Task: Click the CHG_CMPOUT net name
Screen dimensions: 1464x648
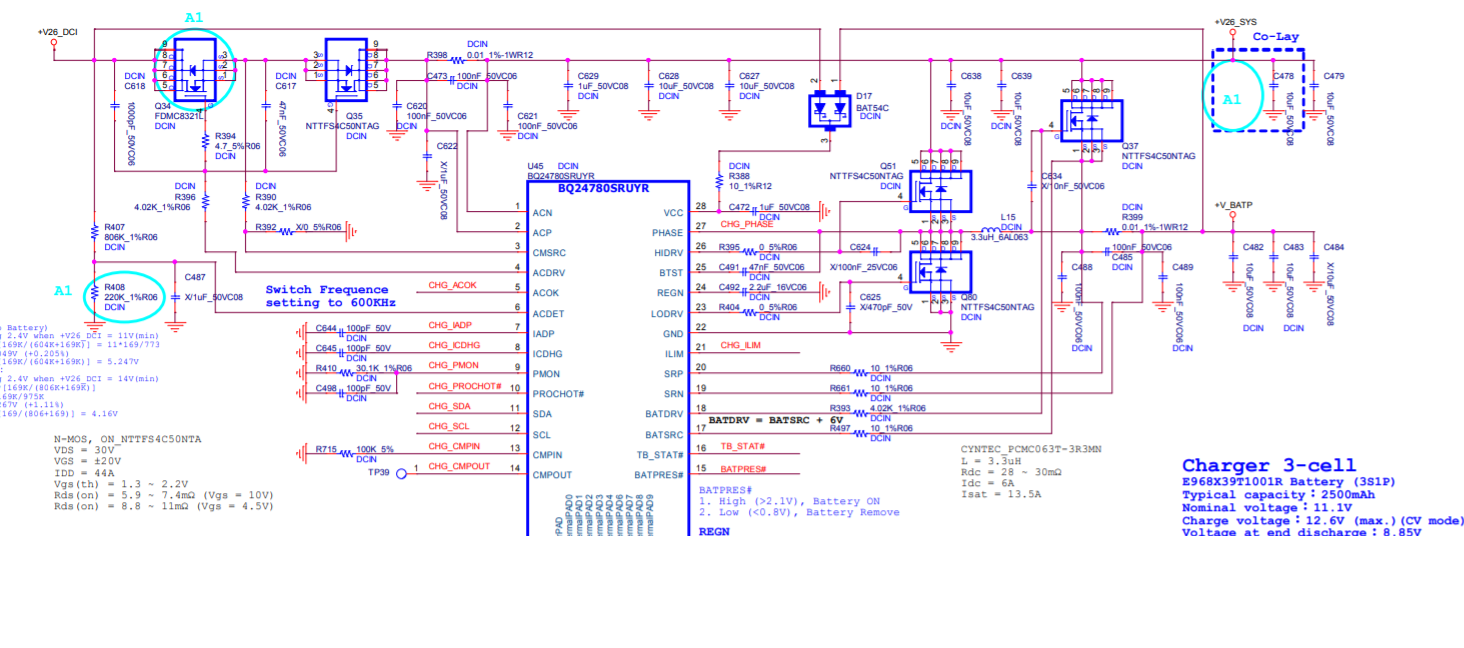Action: 460,466
